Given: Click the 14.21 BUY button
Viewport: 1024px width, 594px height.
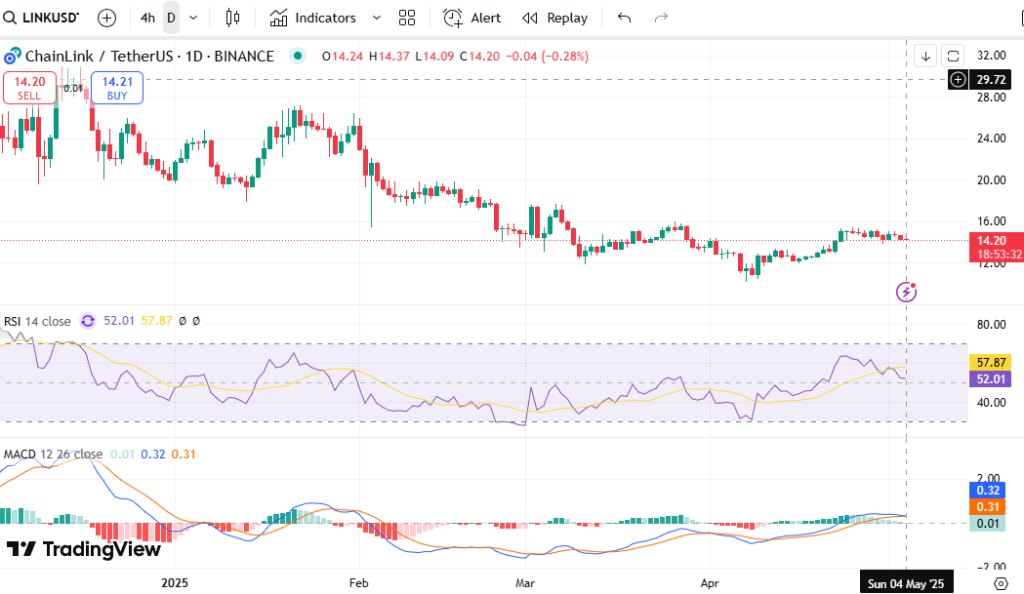Looking at the screenshot, I should click(x=117, y=88).
